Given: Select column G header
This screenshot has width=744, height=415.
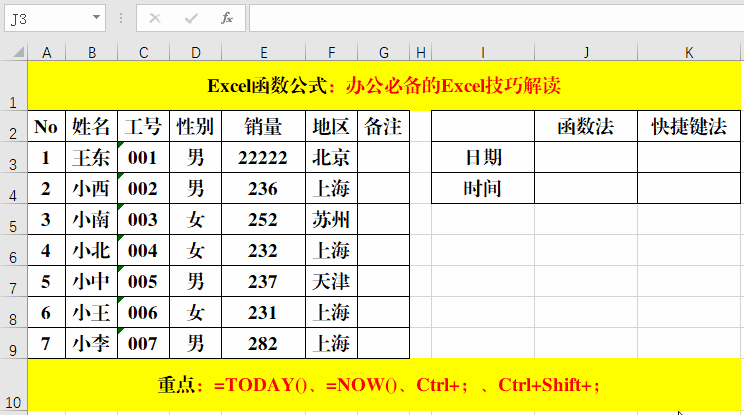Looking at the screenshot, I should pos(383,52).
